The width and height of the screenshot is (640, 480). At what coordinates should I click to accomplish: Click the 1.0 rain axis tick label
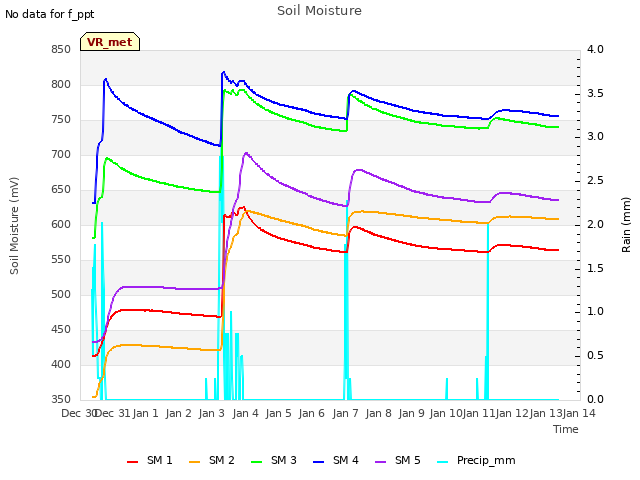[x=595, y=312]
